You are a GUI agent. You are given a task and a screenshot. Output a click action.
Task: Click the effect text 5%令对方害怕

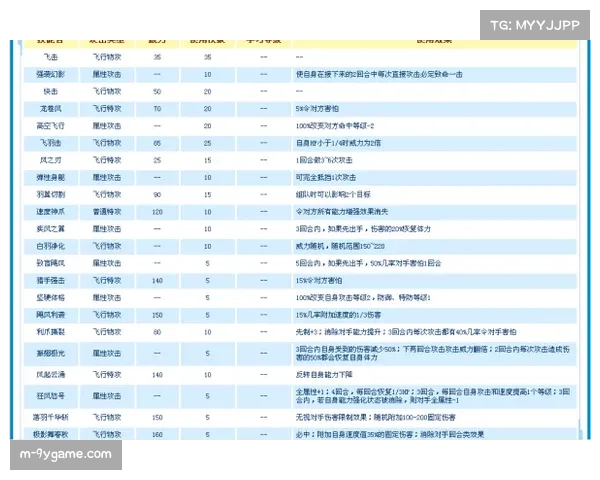(317, 109)
